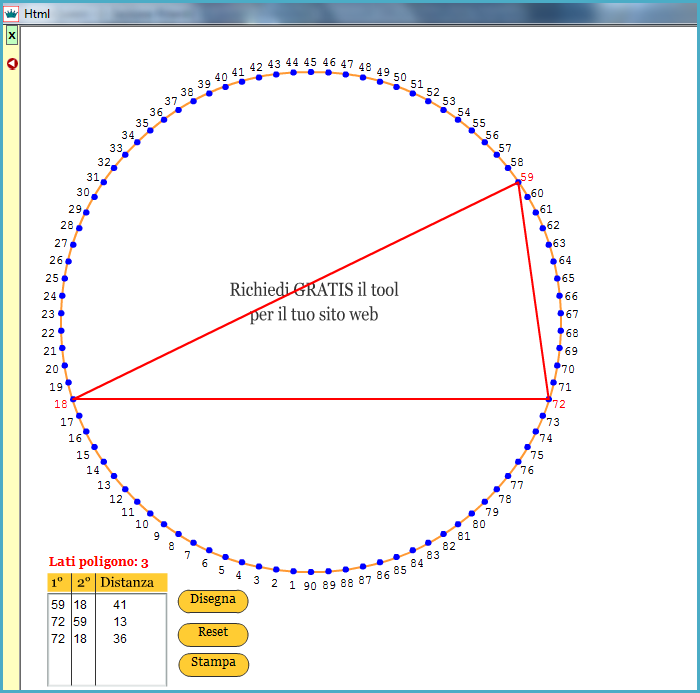Select circle point 10

pos(150,513)
